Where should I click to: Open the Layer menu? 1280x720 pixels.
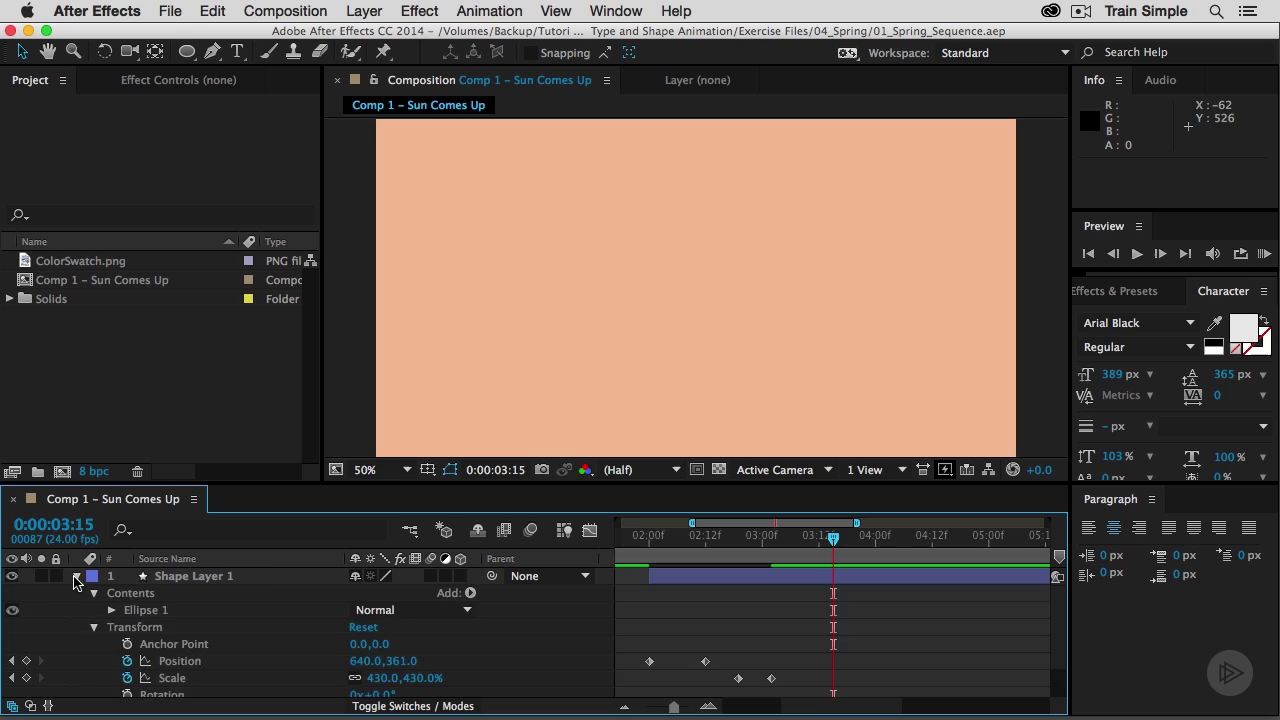(364, 11)
